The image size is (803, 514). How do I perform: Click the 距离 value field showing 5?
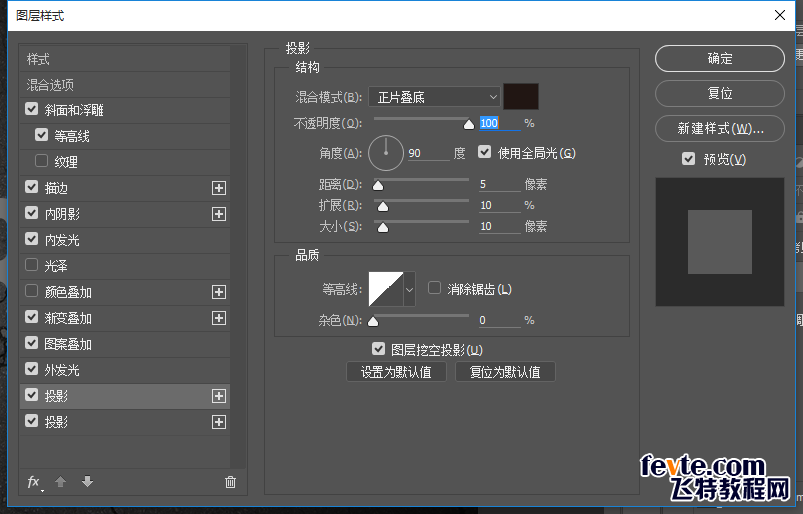click(499, 184)
